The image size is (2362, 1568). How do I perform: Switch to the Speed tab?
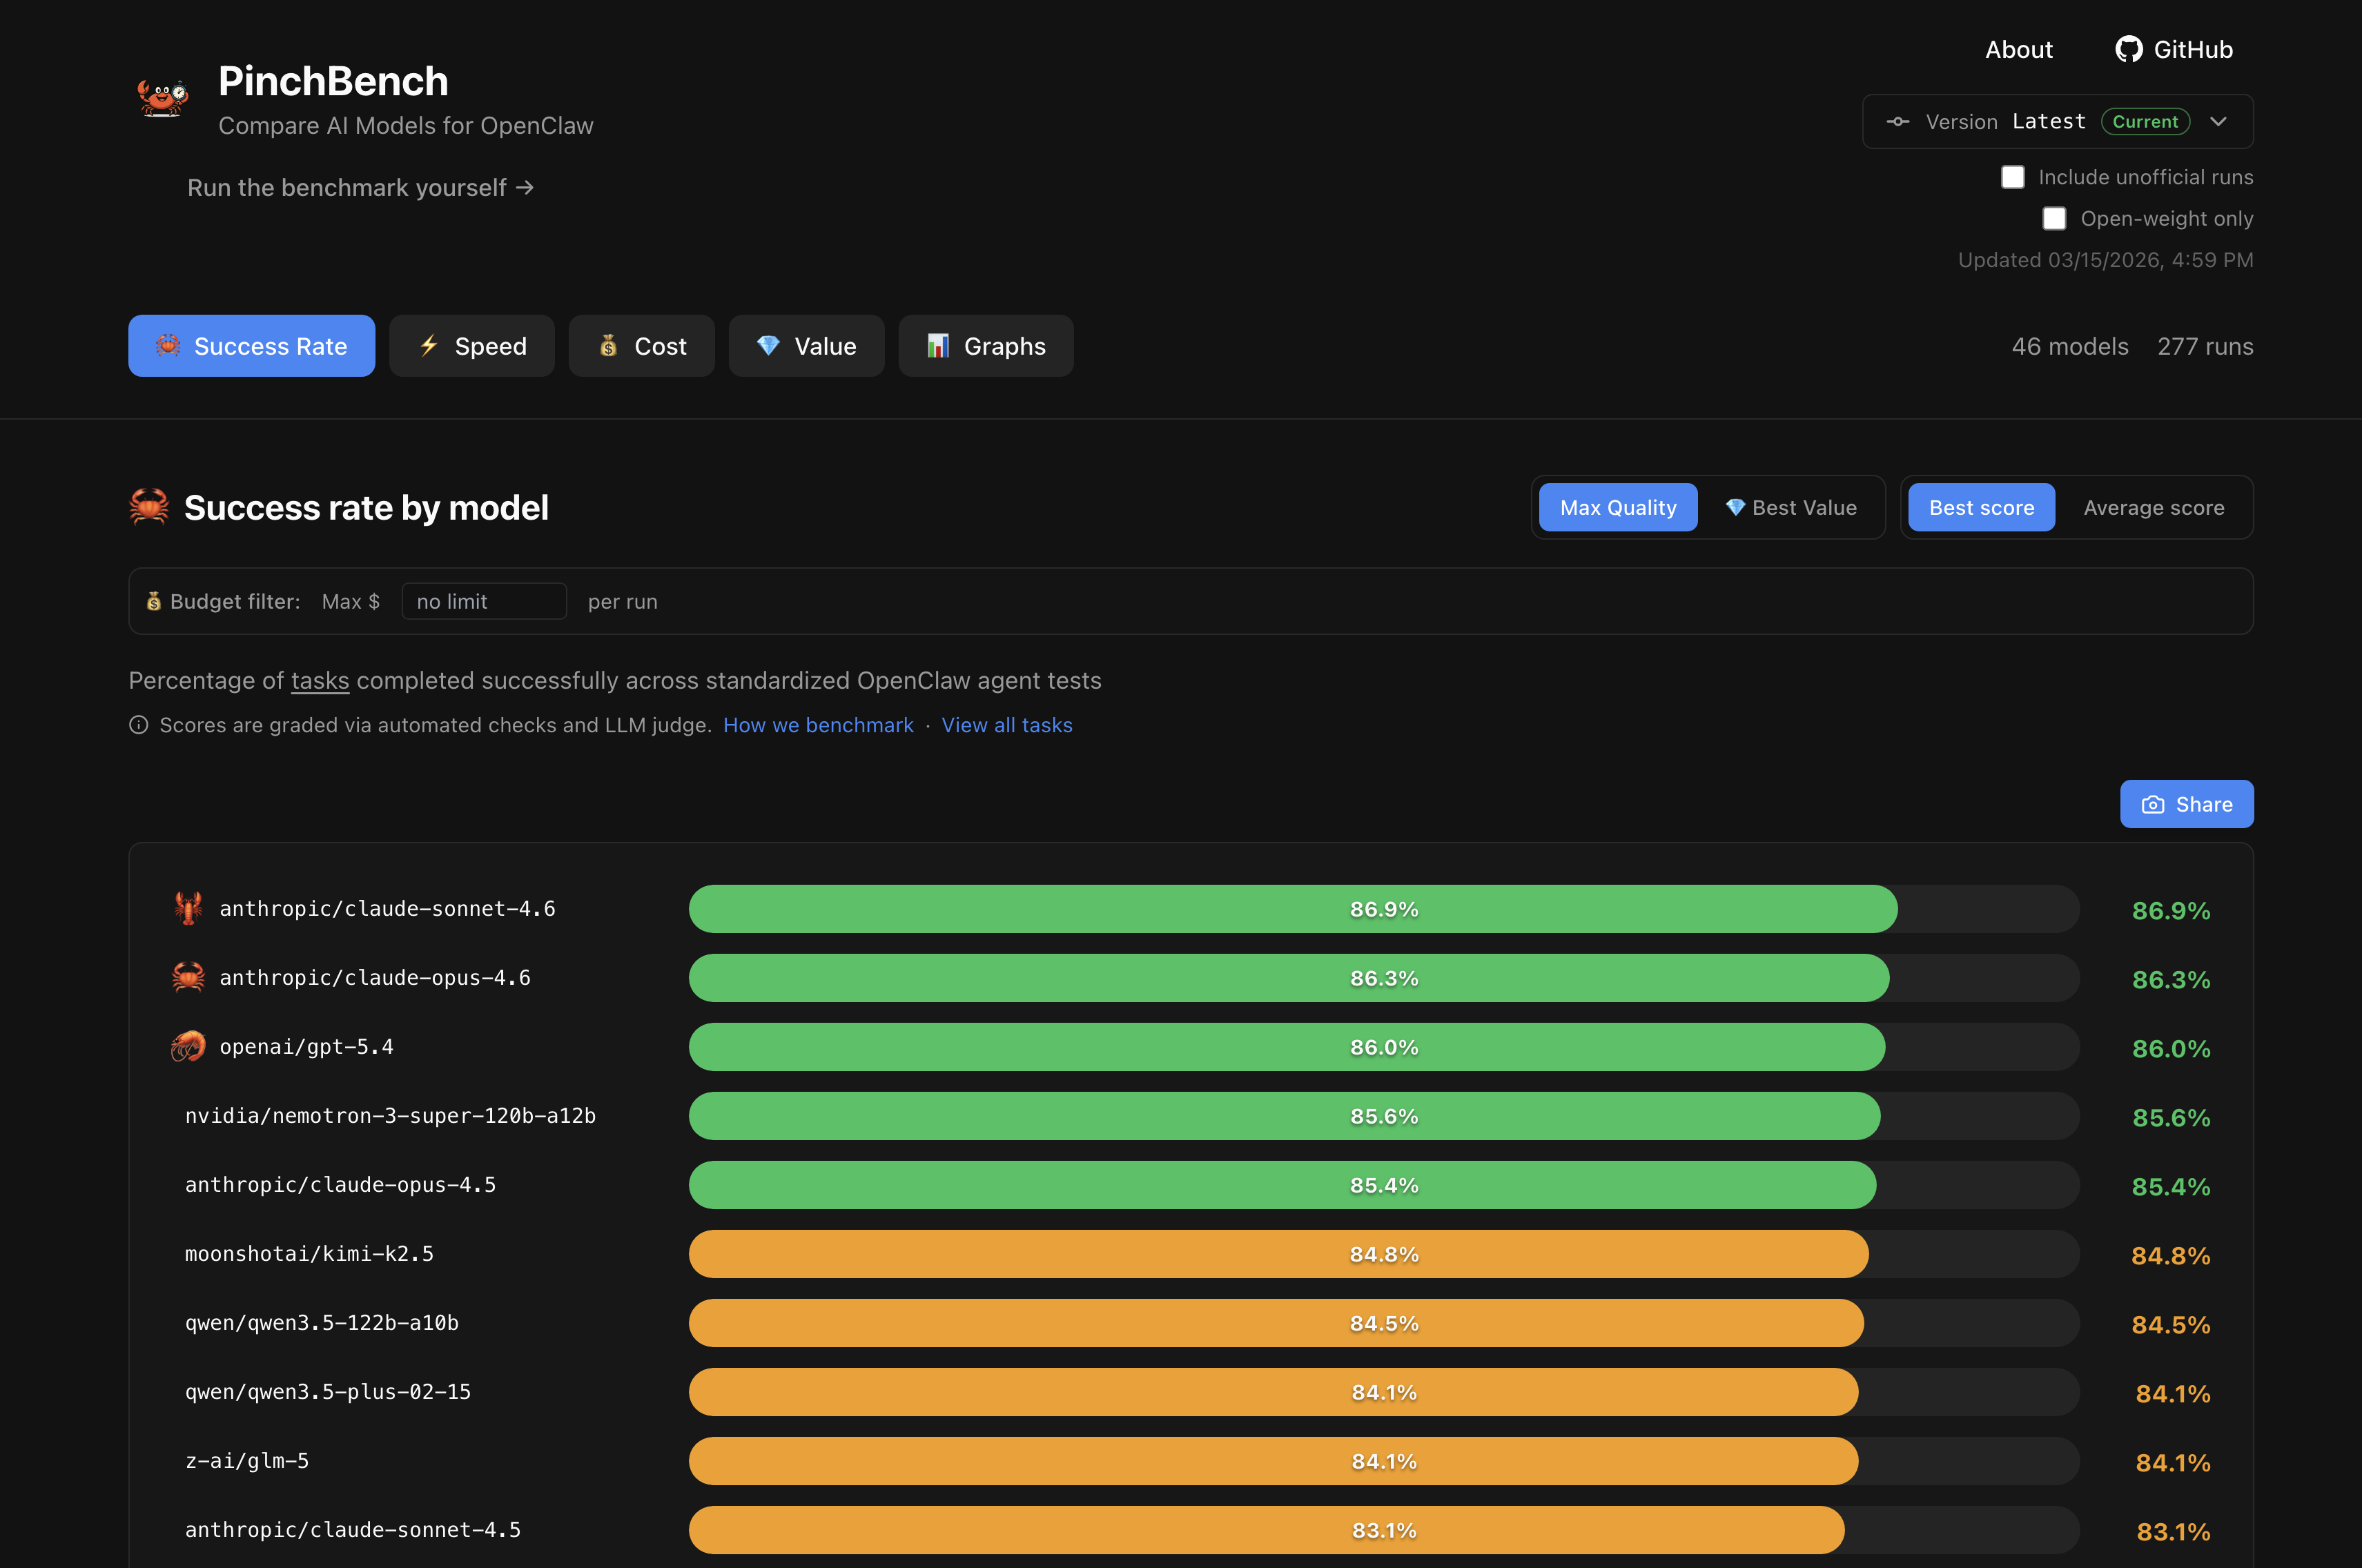tap(472, 346)
